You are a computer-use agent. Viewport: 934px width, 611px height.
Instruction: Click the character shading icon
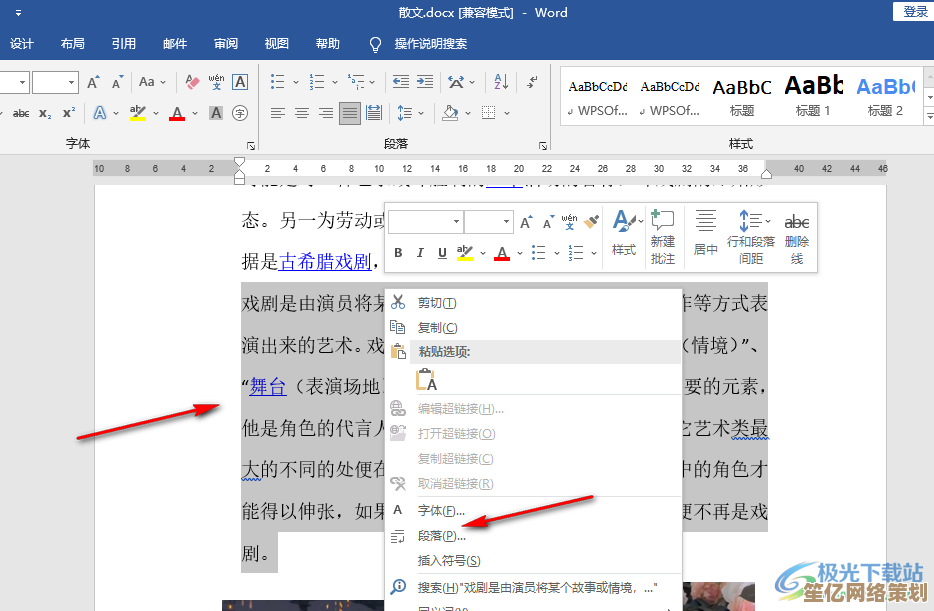point(216,113)
